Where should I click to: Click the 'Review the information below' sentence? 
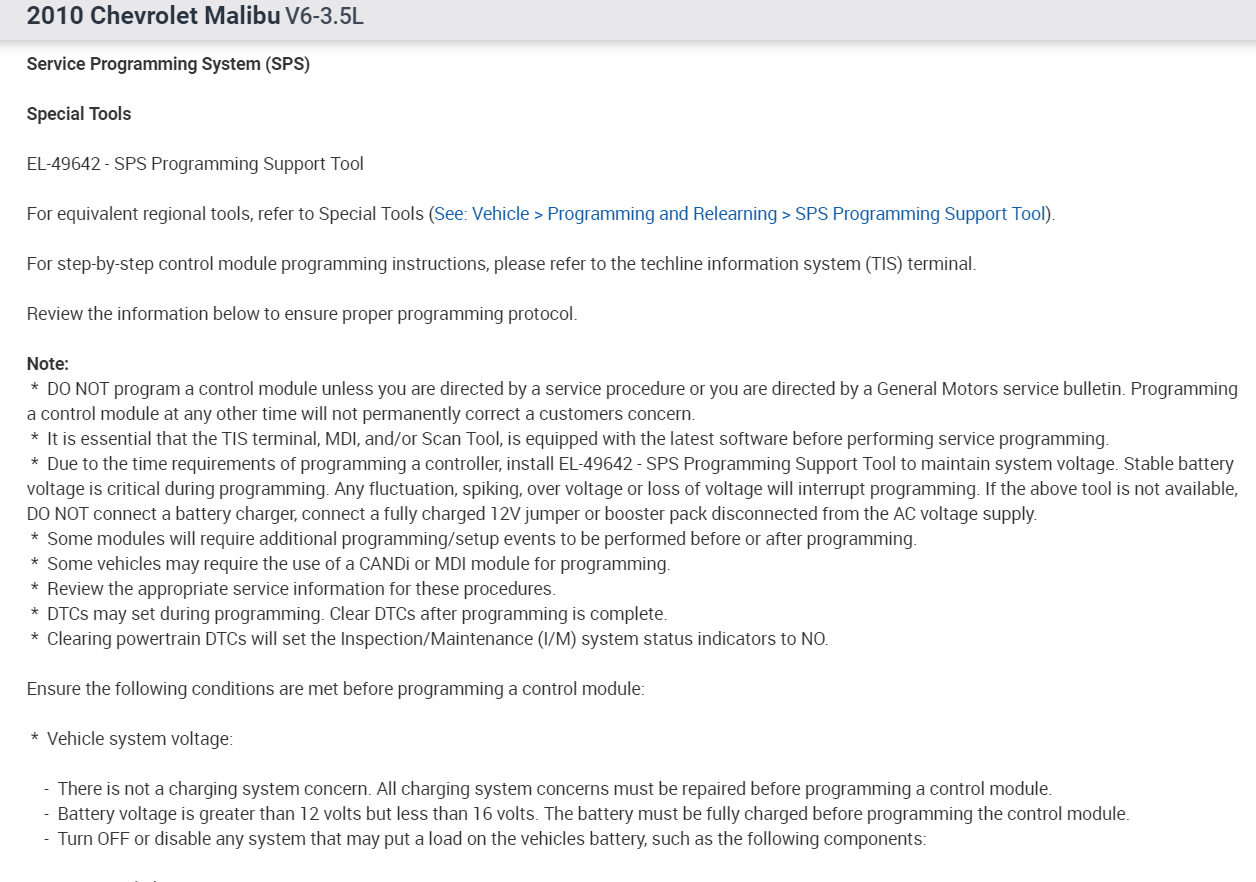[x=302, y=314]
